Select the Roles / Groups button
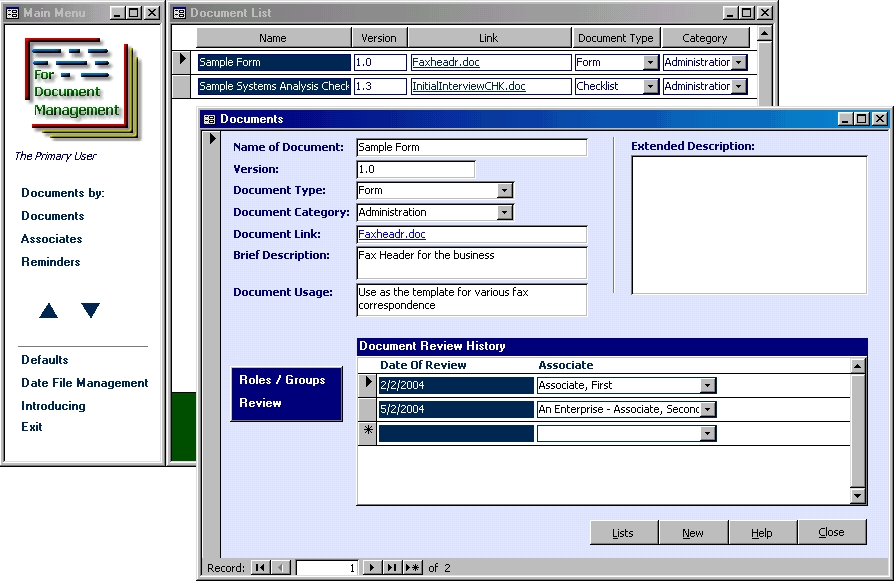 click(282, 380)
